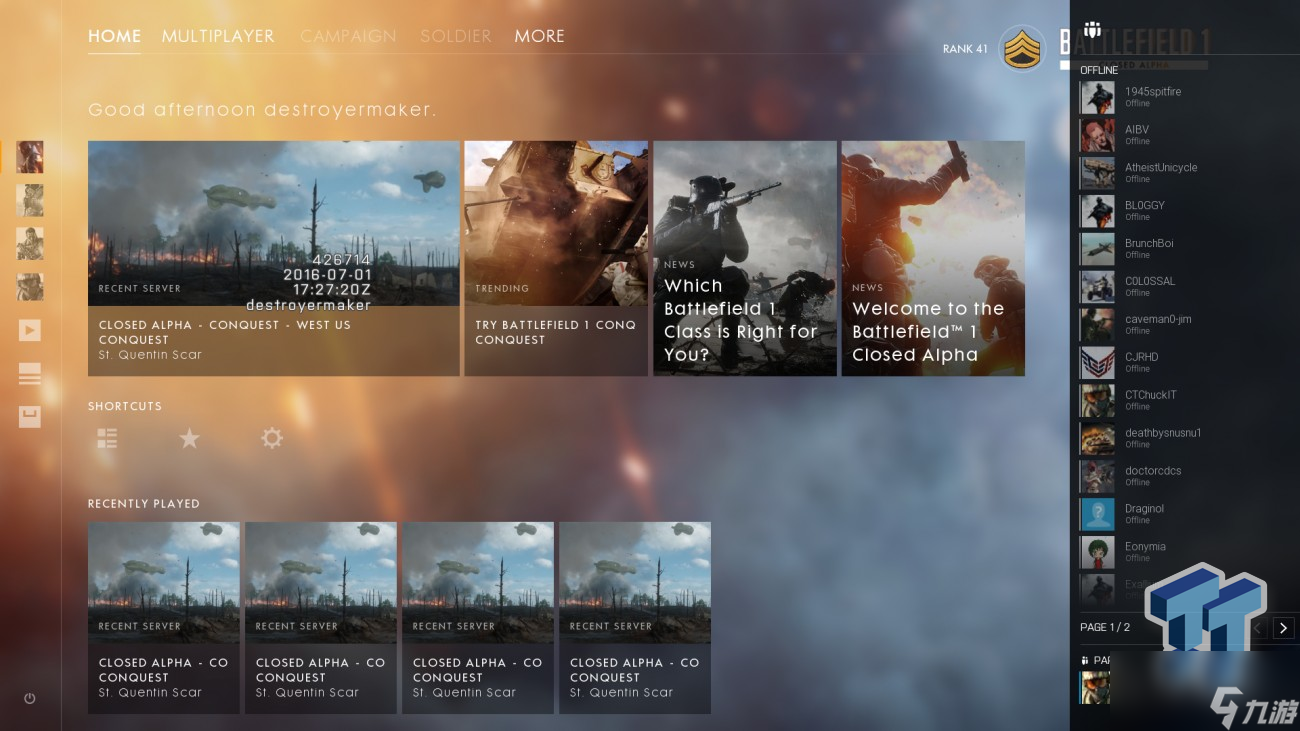Click the PAGE 1 / 2 indicator

[1105, 628]
